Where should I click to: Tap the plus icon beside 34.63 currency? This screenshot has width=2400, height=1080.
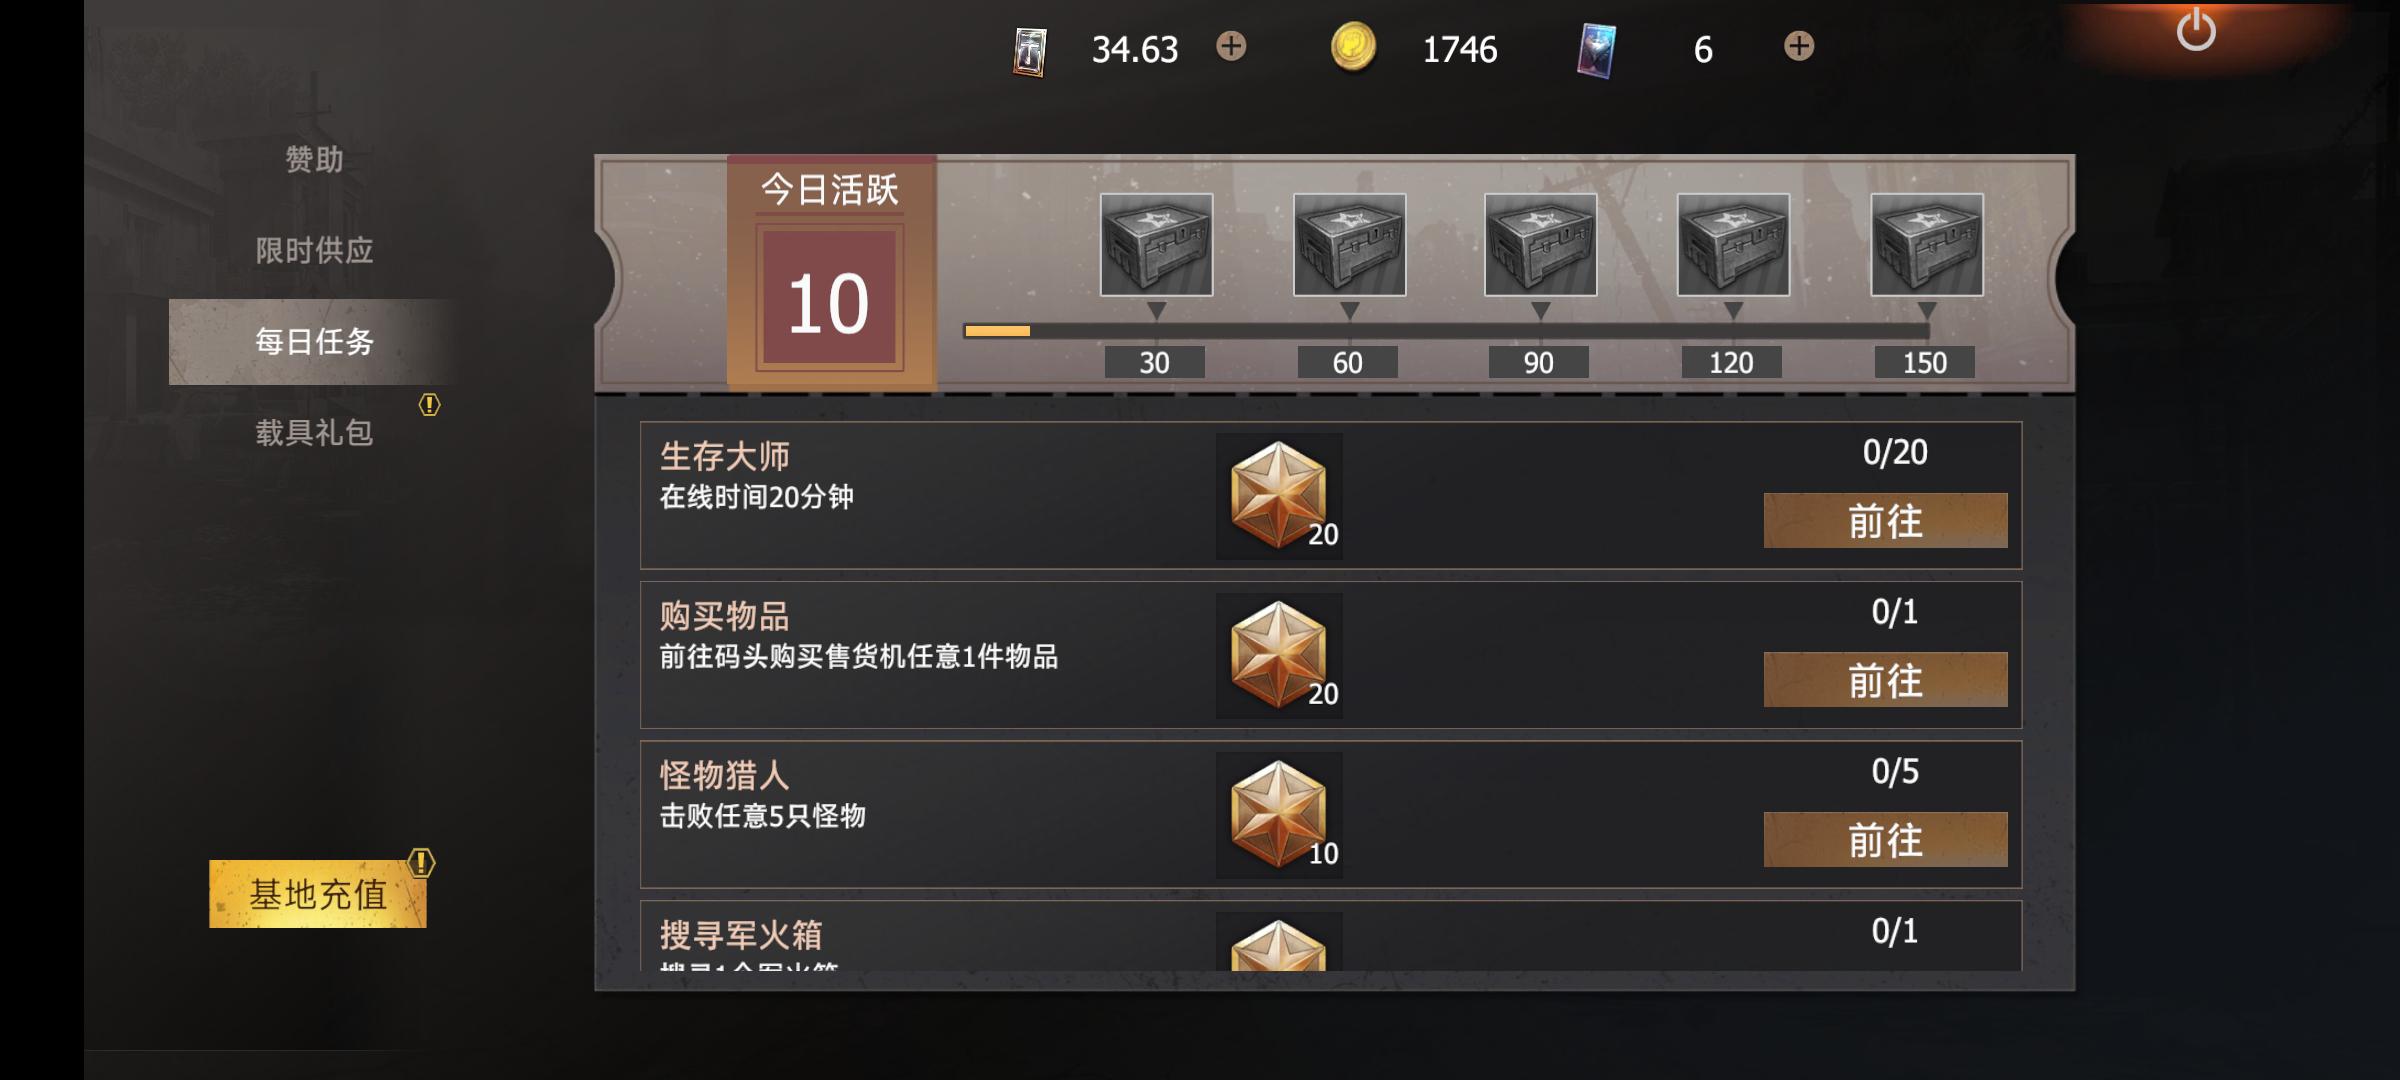[x=1231, y=46]
